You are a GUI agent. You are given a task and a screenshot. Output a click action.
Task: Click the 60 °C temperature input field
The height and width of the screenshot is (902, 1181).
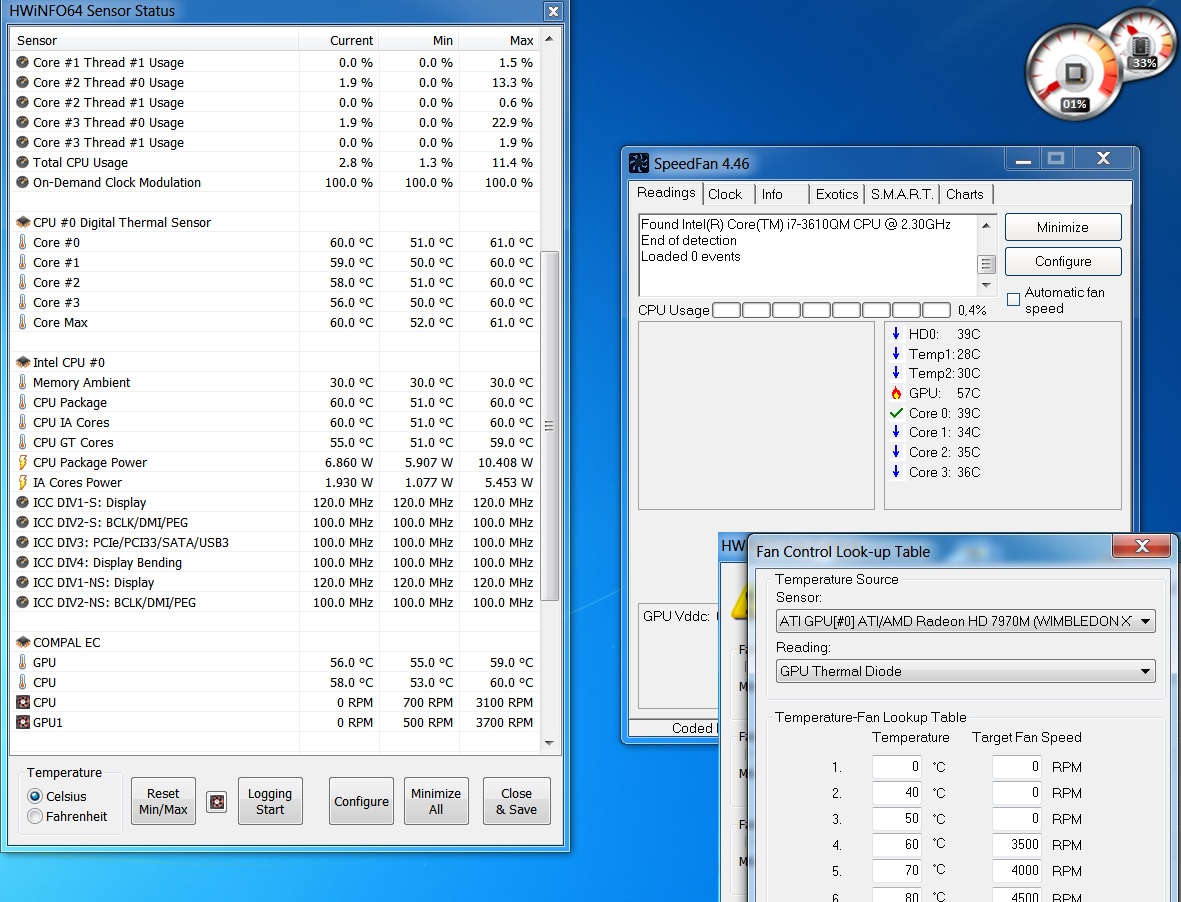click(896, 844)
